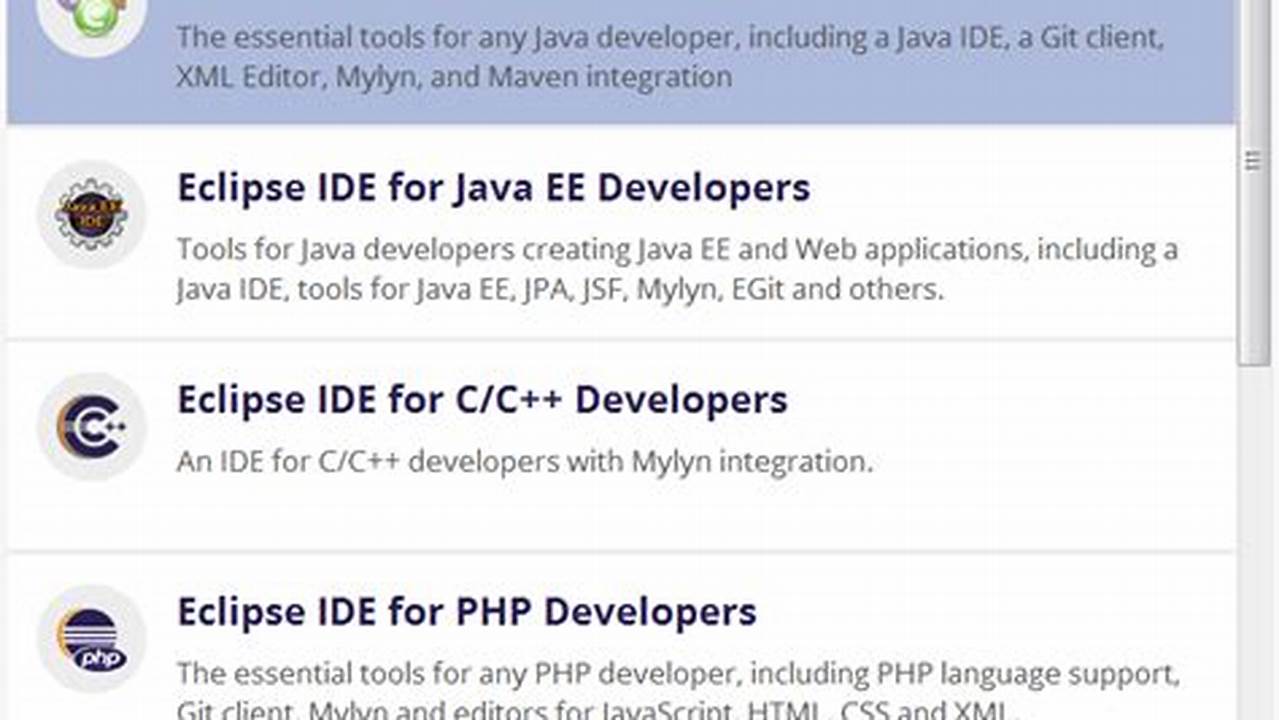Click the php label on the PHP logo
This screenshot has width=1279, height=720.
click(97, 660)
